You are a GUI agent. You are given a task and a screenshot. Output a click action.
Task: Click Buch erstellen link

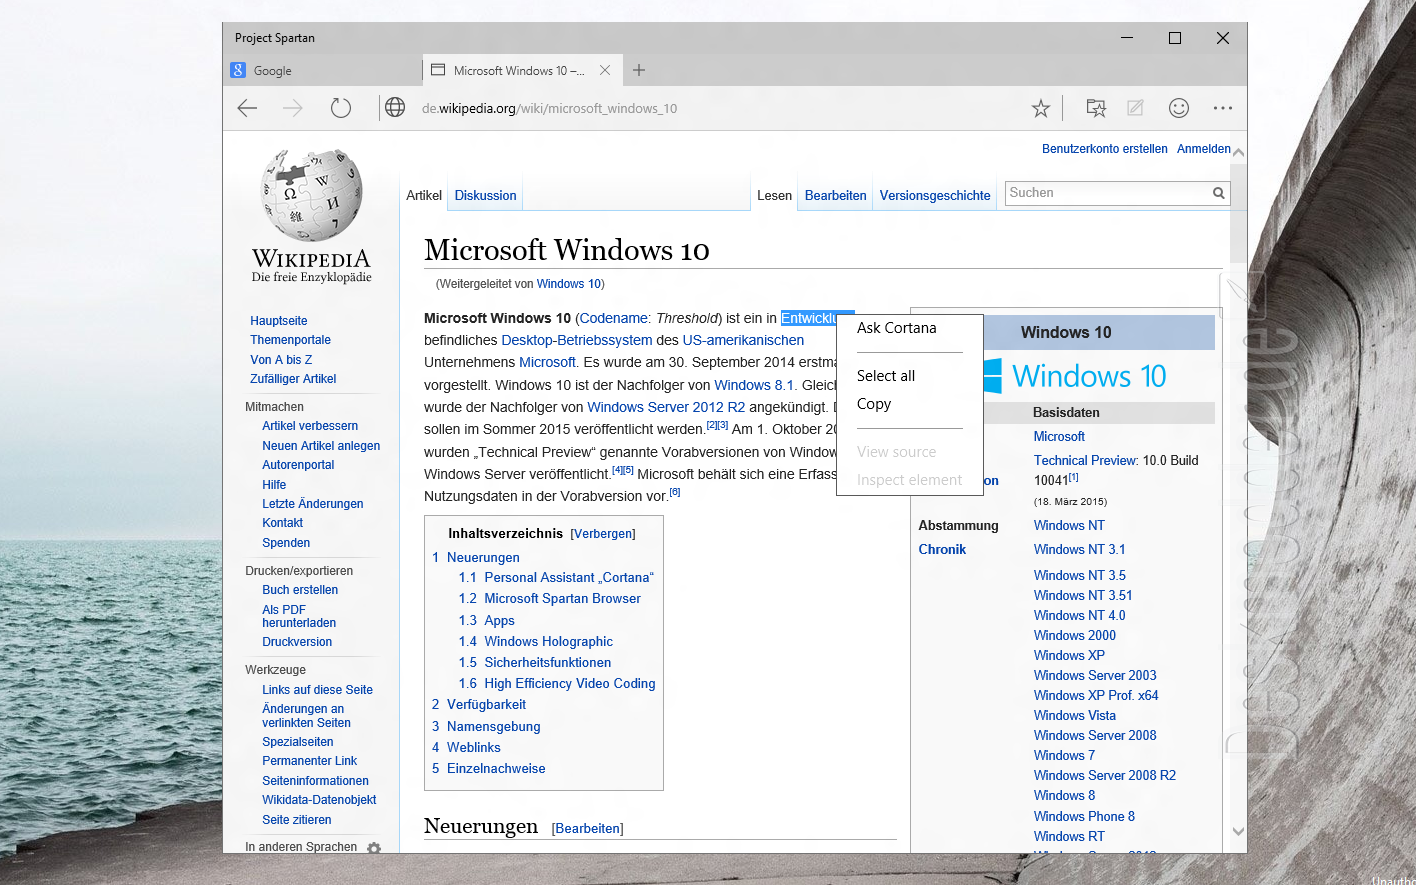pyautogui.click(x=300, y=590)
